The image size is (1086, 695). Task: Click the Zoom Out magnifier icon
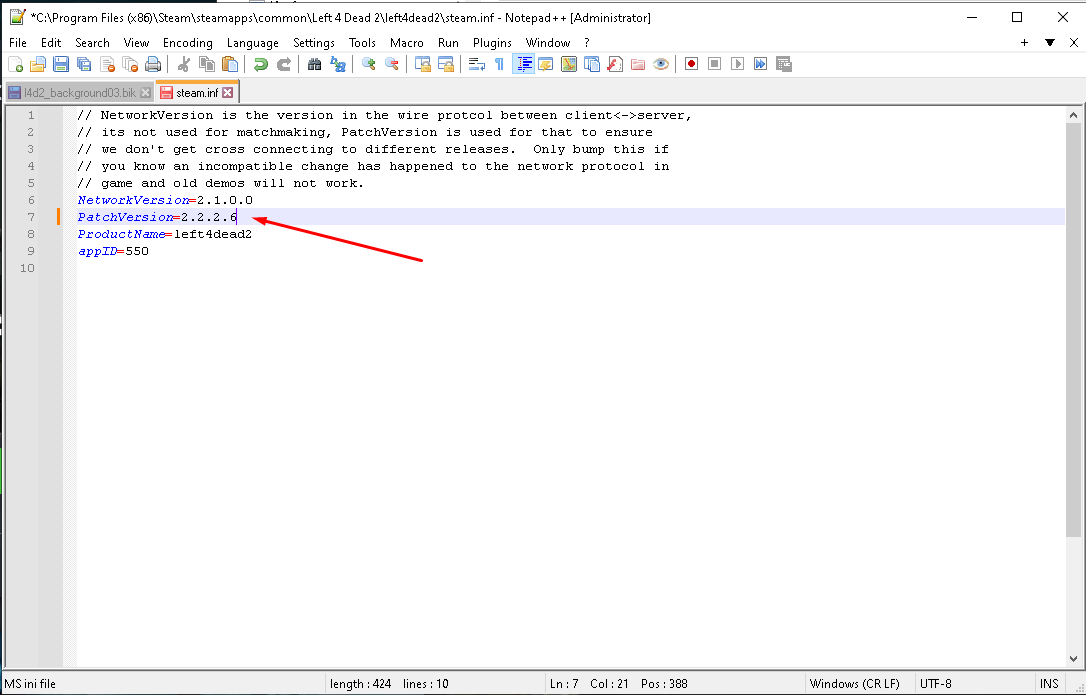391,64
